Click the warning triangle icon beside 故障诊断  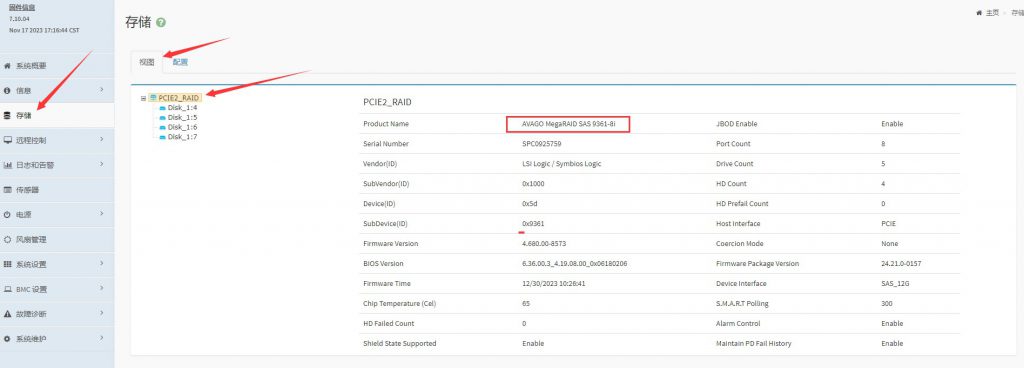pos(7,314)
